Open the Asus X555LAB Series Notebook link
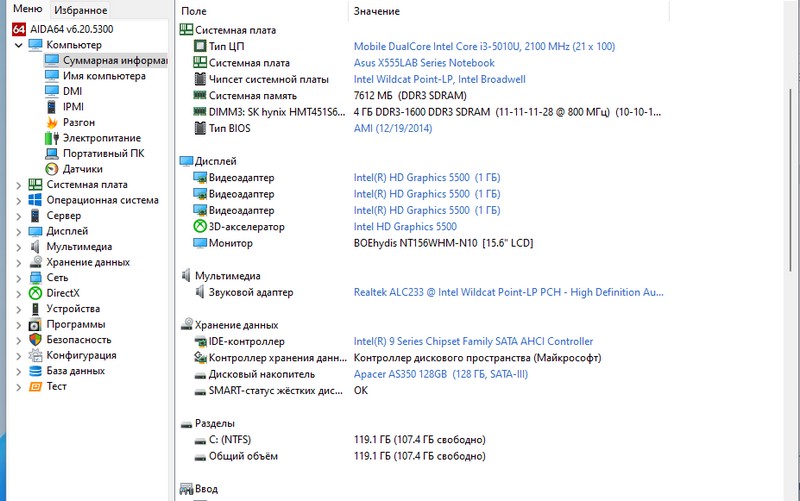The width and height of the screenshot is (800, 501). pyautogui.click(x=424, y=63)
